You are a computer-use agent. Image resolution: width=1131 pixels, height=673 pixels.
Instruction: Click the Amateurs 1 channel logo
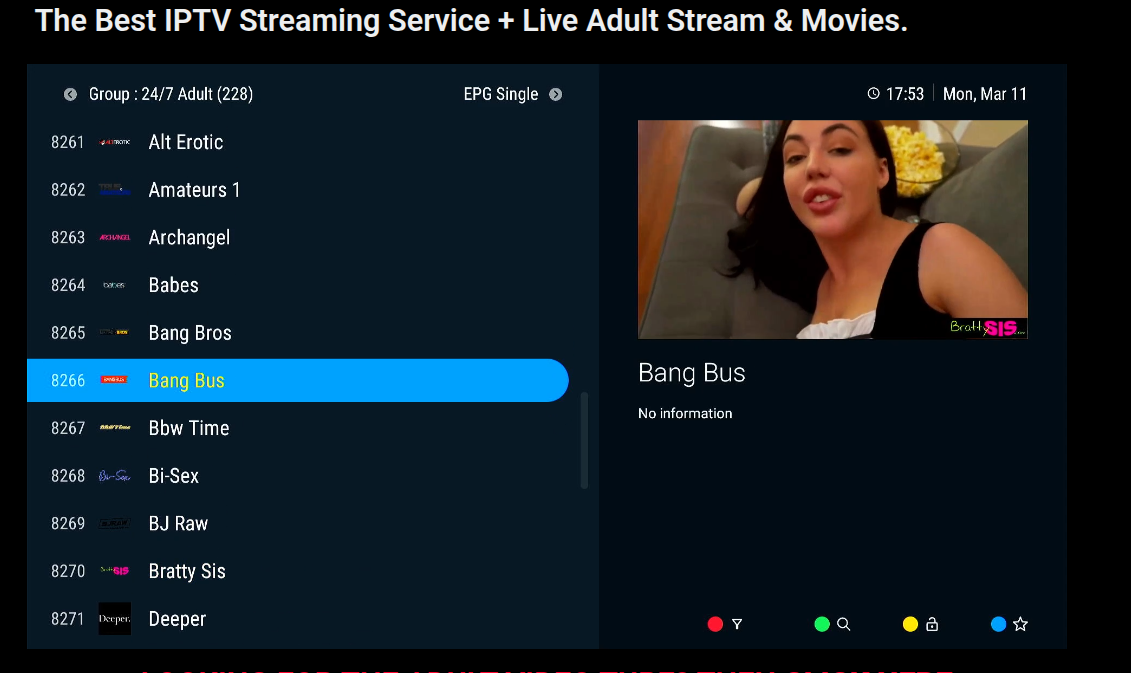coord(115,190)
